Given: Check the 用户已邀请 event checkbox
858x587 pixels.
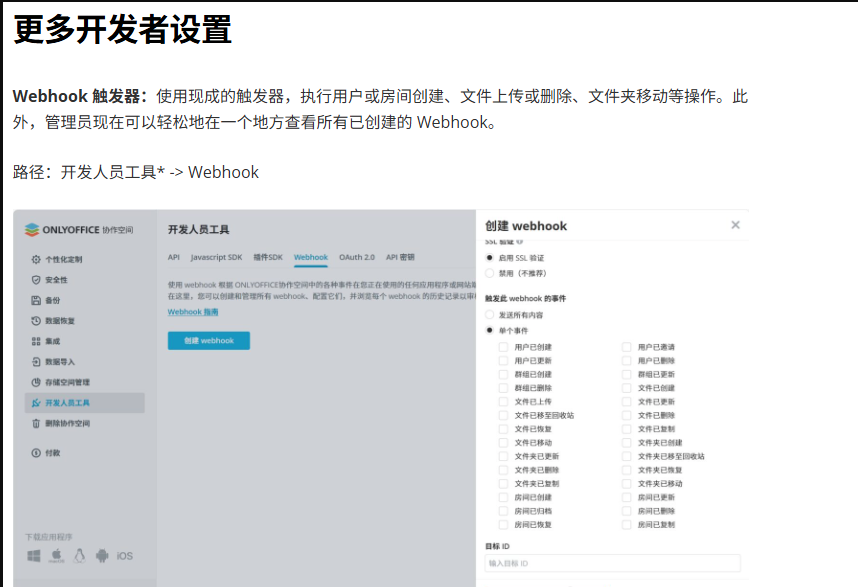Looking at the screenshot, I should [627, 347].
